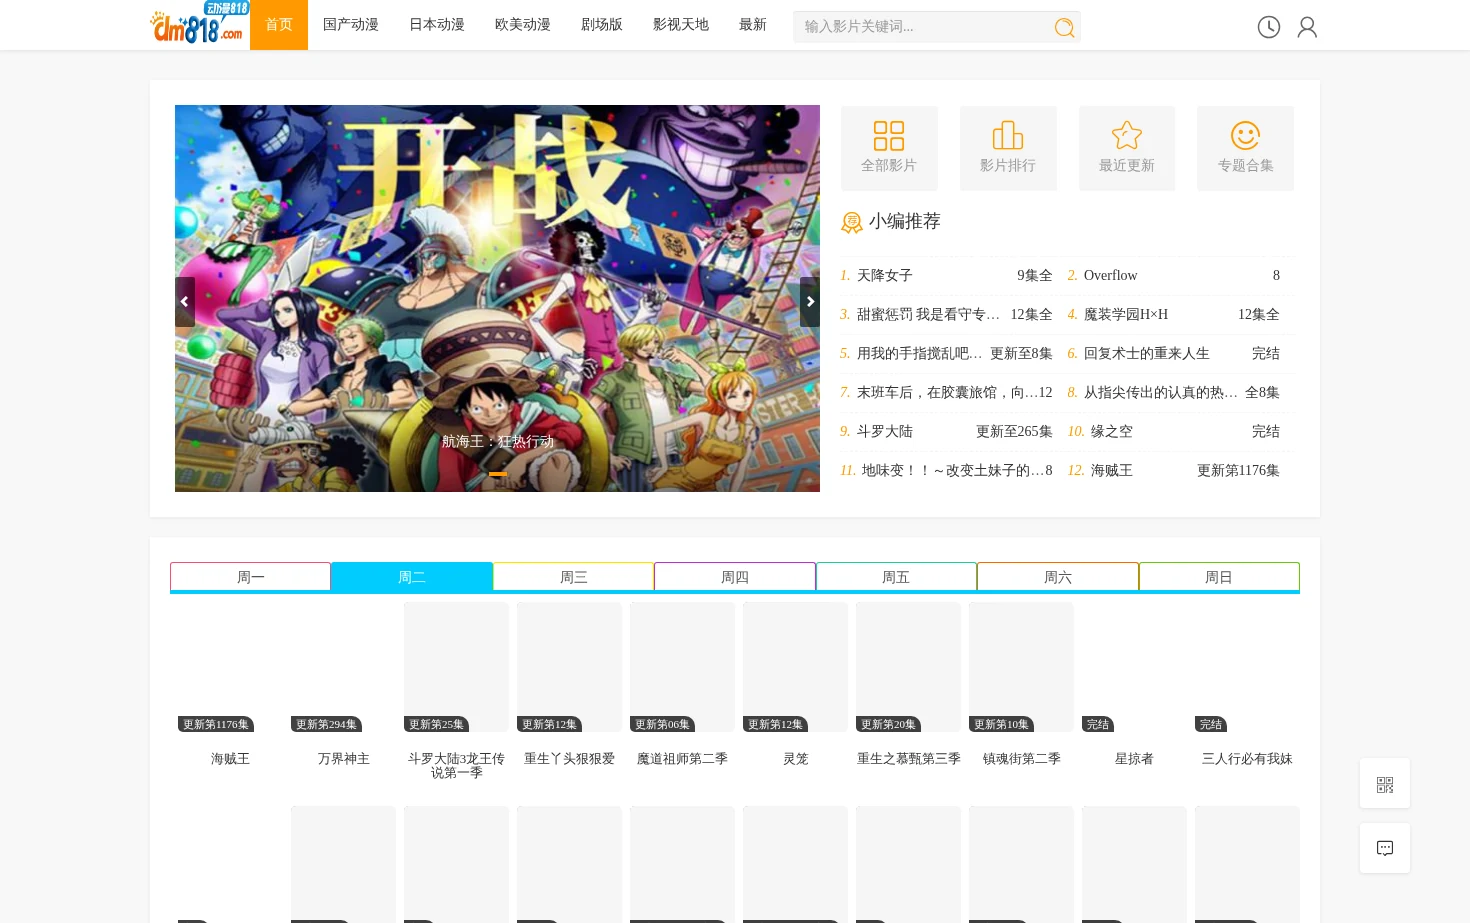Open 重生丫头狠狠爱 card thumbnail

(x=569, y=668)
